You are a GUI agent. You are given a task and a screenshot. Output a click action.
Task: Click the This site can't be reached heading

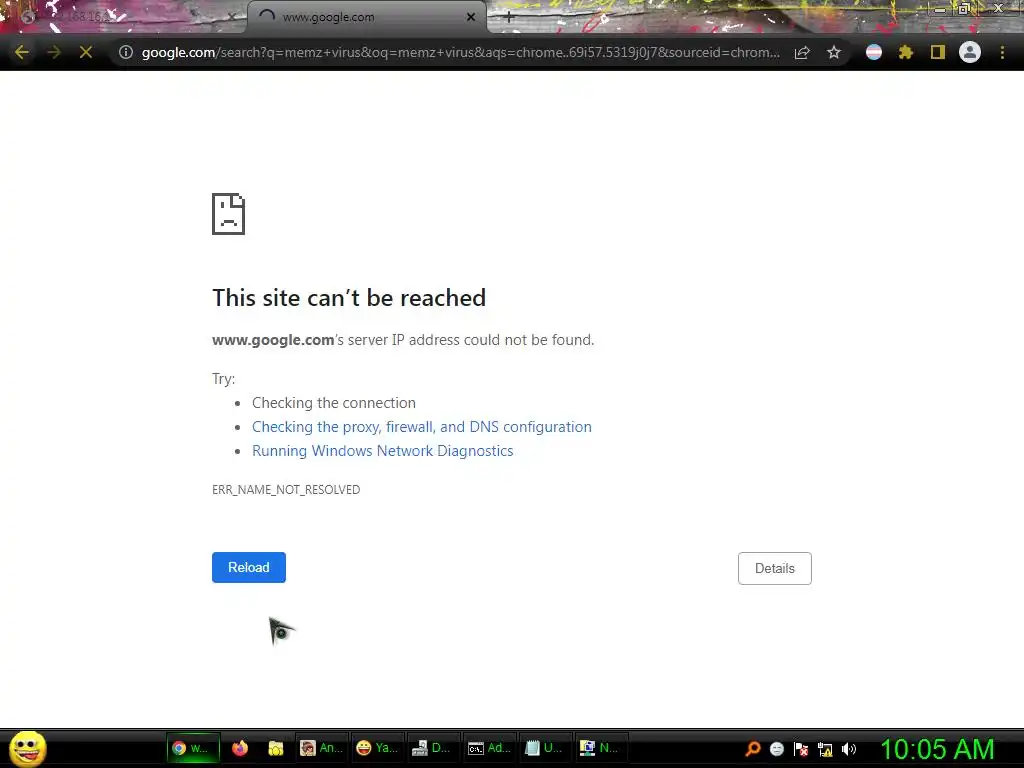(349, 298)
